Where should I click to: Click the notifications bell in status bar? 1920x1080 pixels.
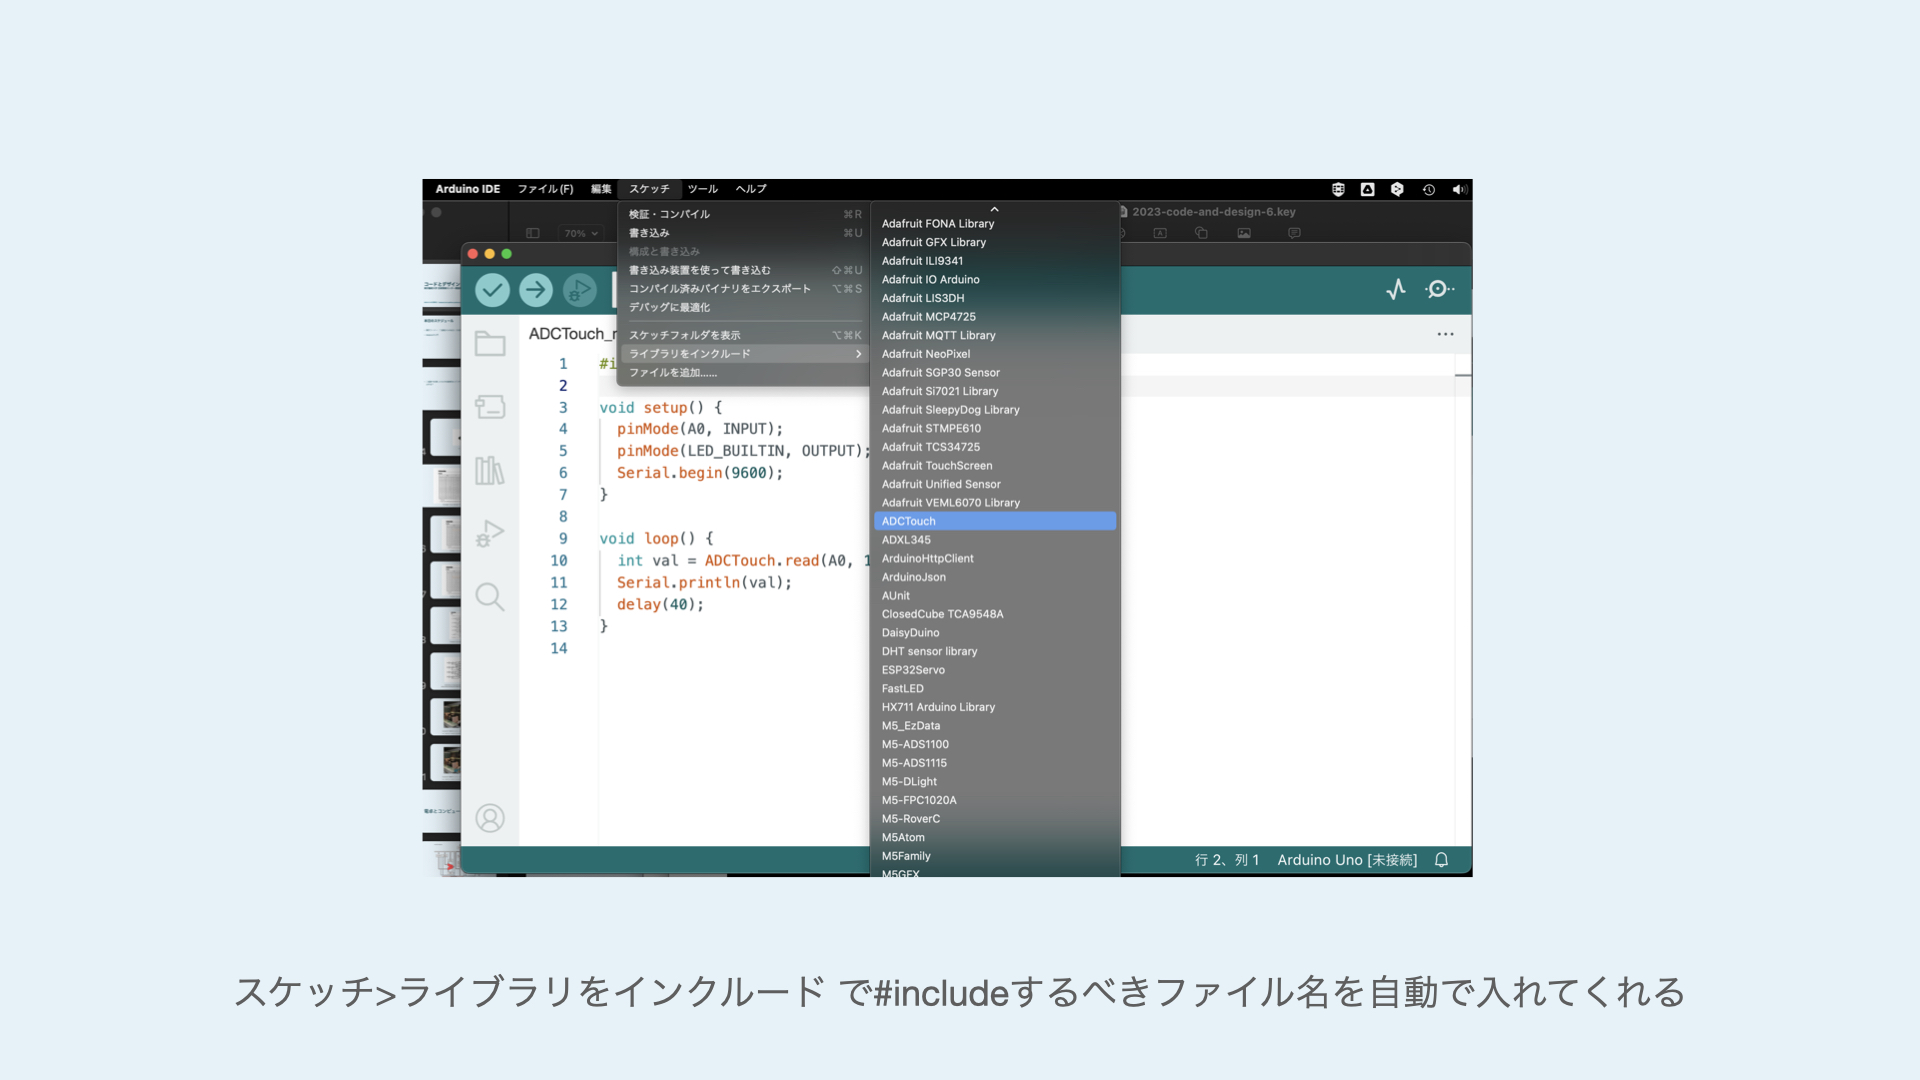pos(1441,860)
